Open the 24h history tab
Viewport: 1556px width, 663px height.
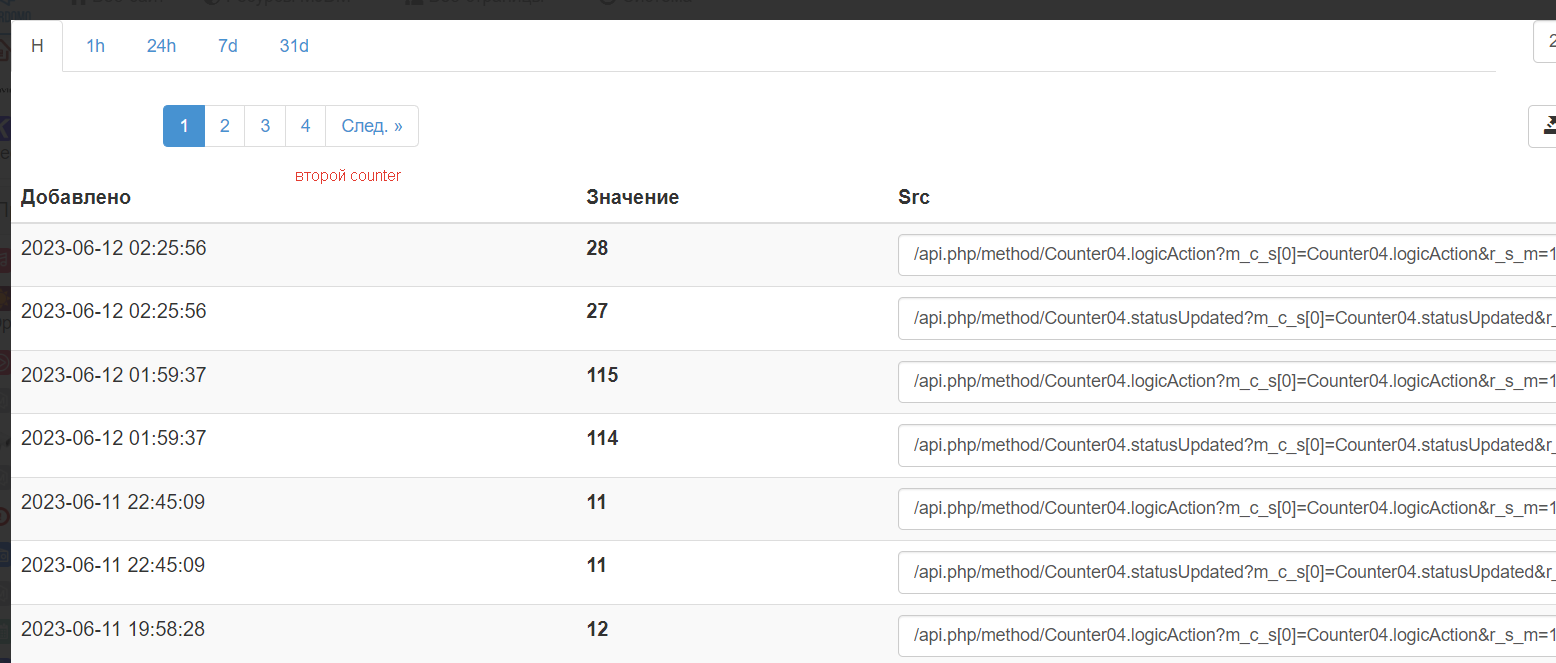[x=161, y=46]
